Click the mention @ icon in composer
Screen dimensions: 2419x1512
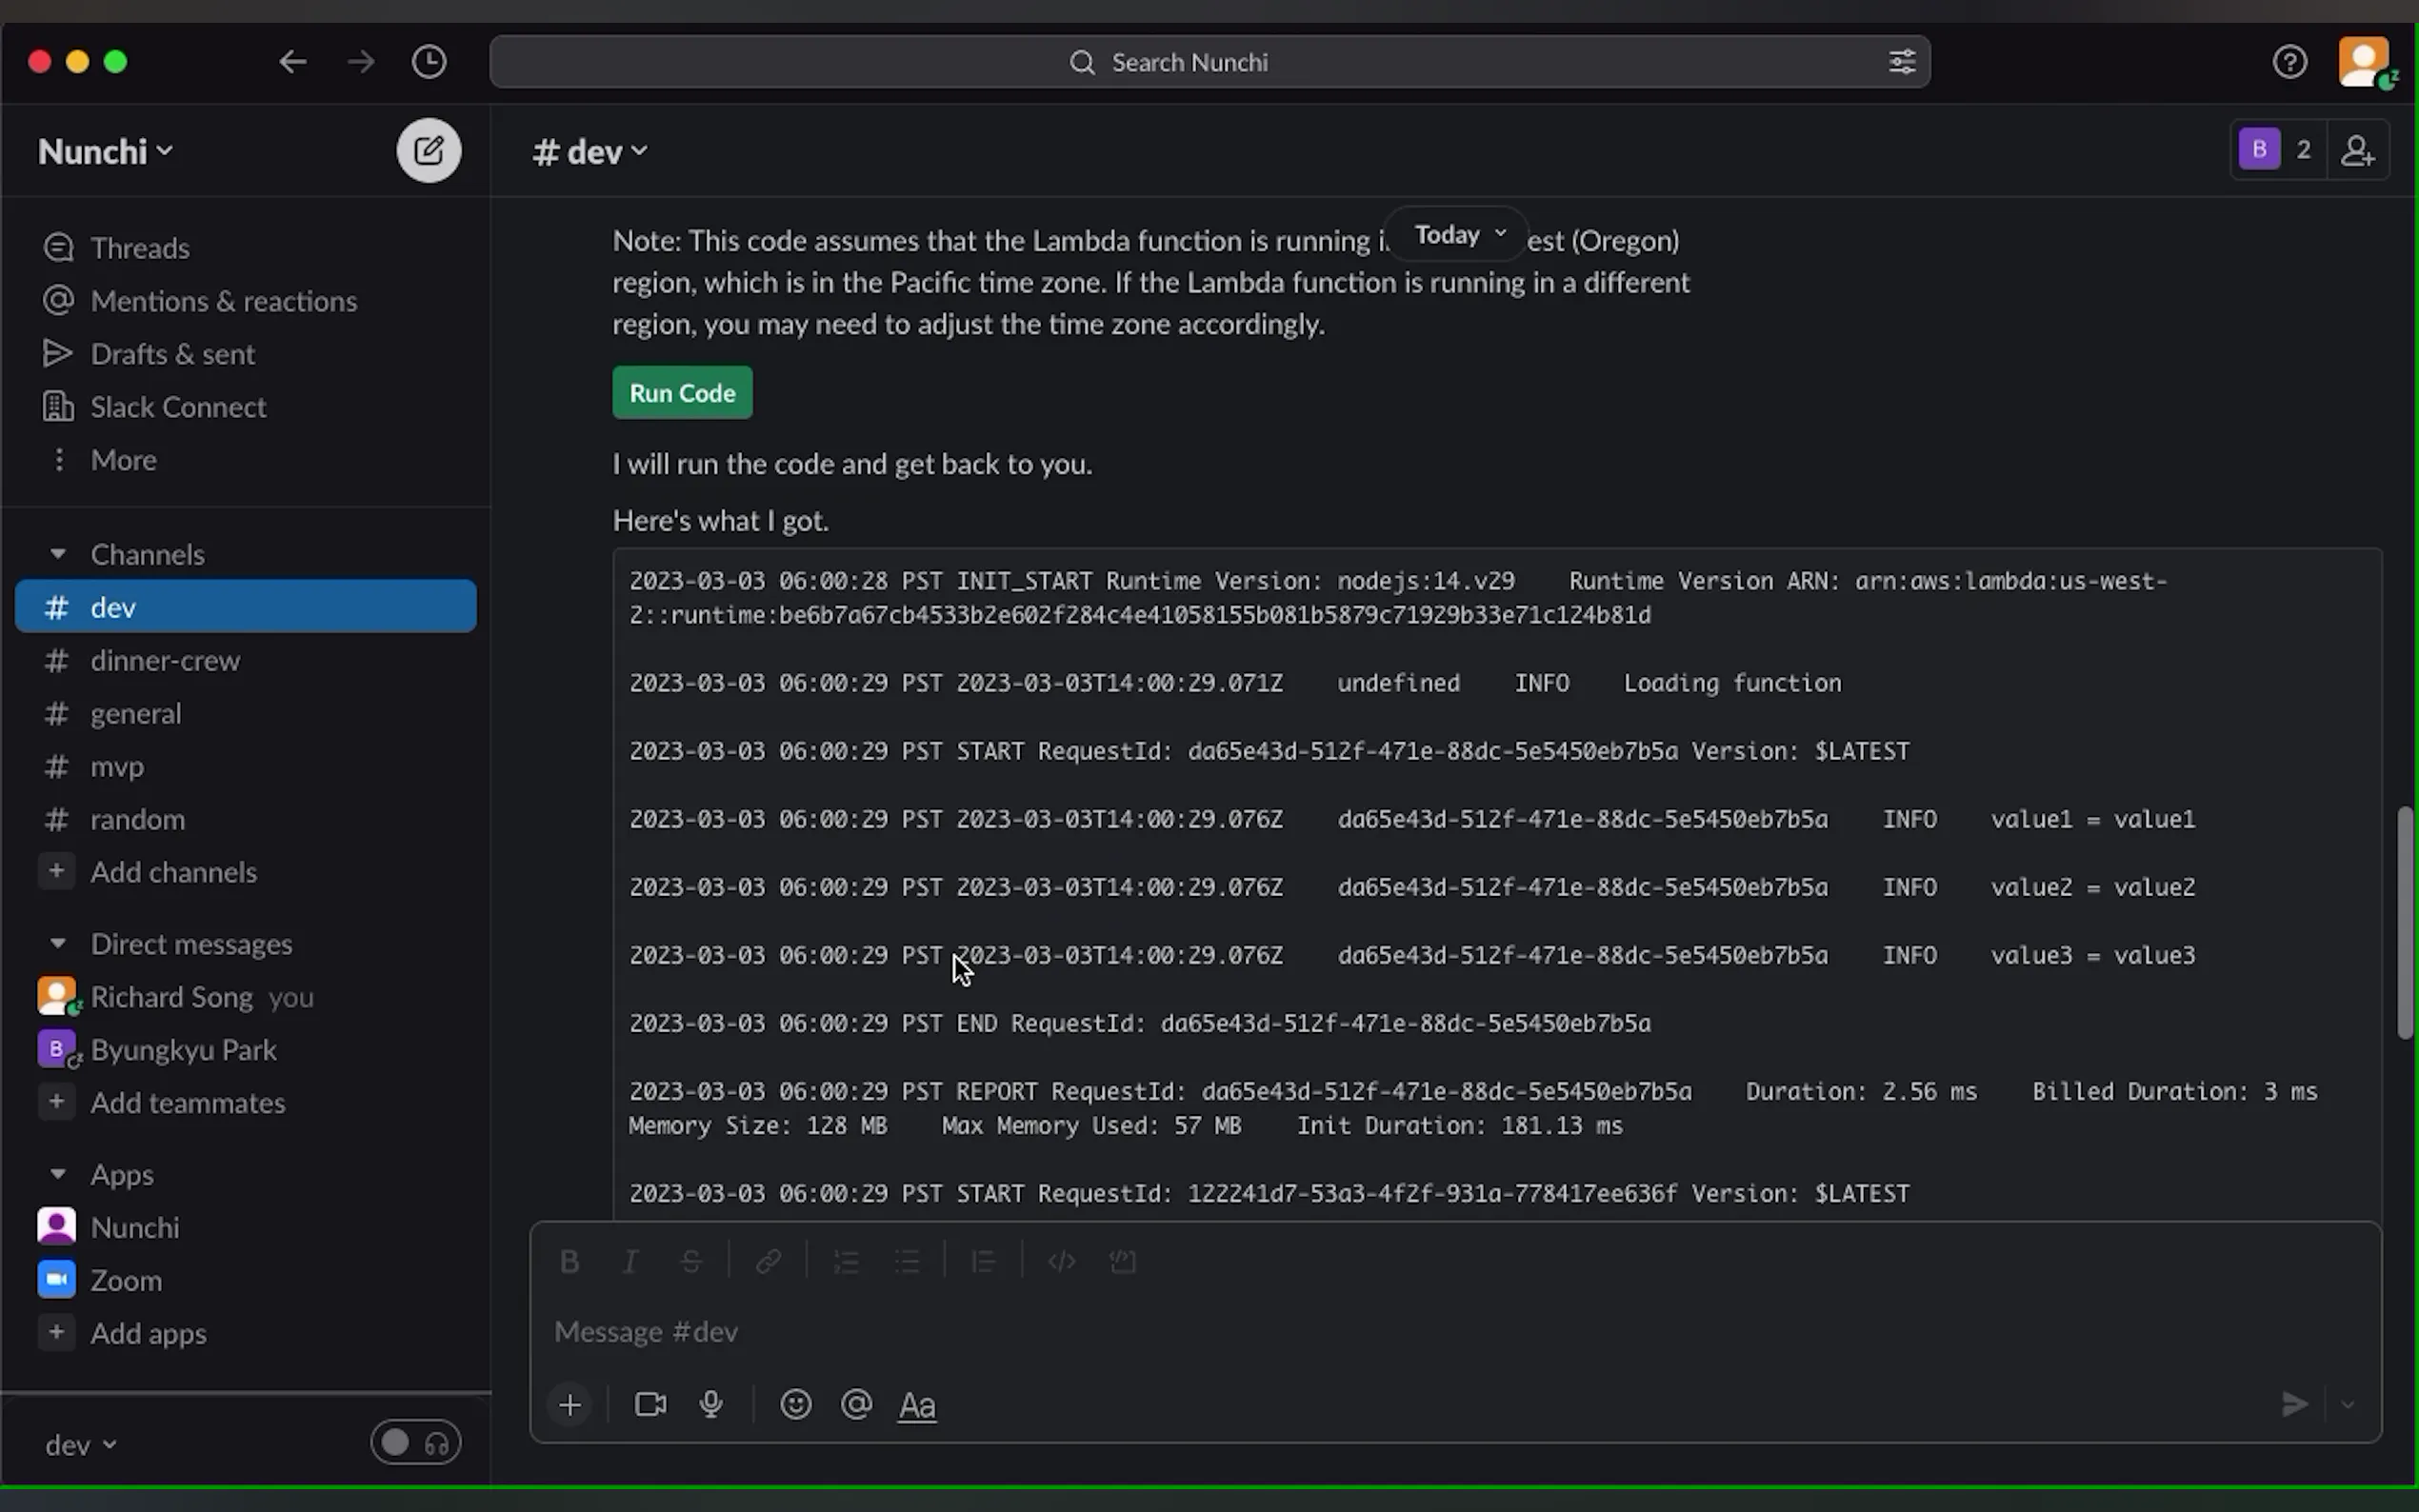(x=856, y=1405)
